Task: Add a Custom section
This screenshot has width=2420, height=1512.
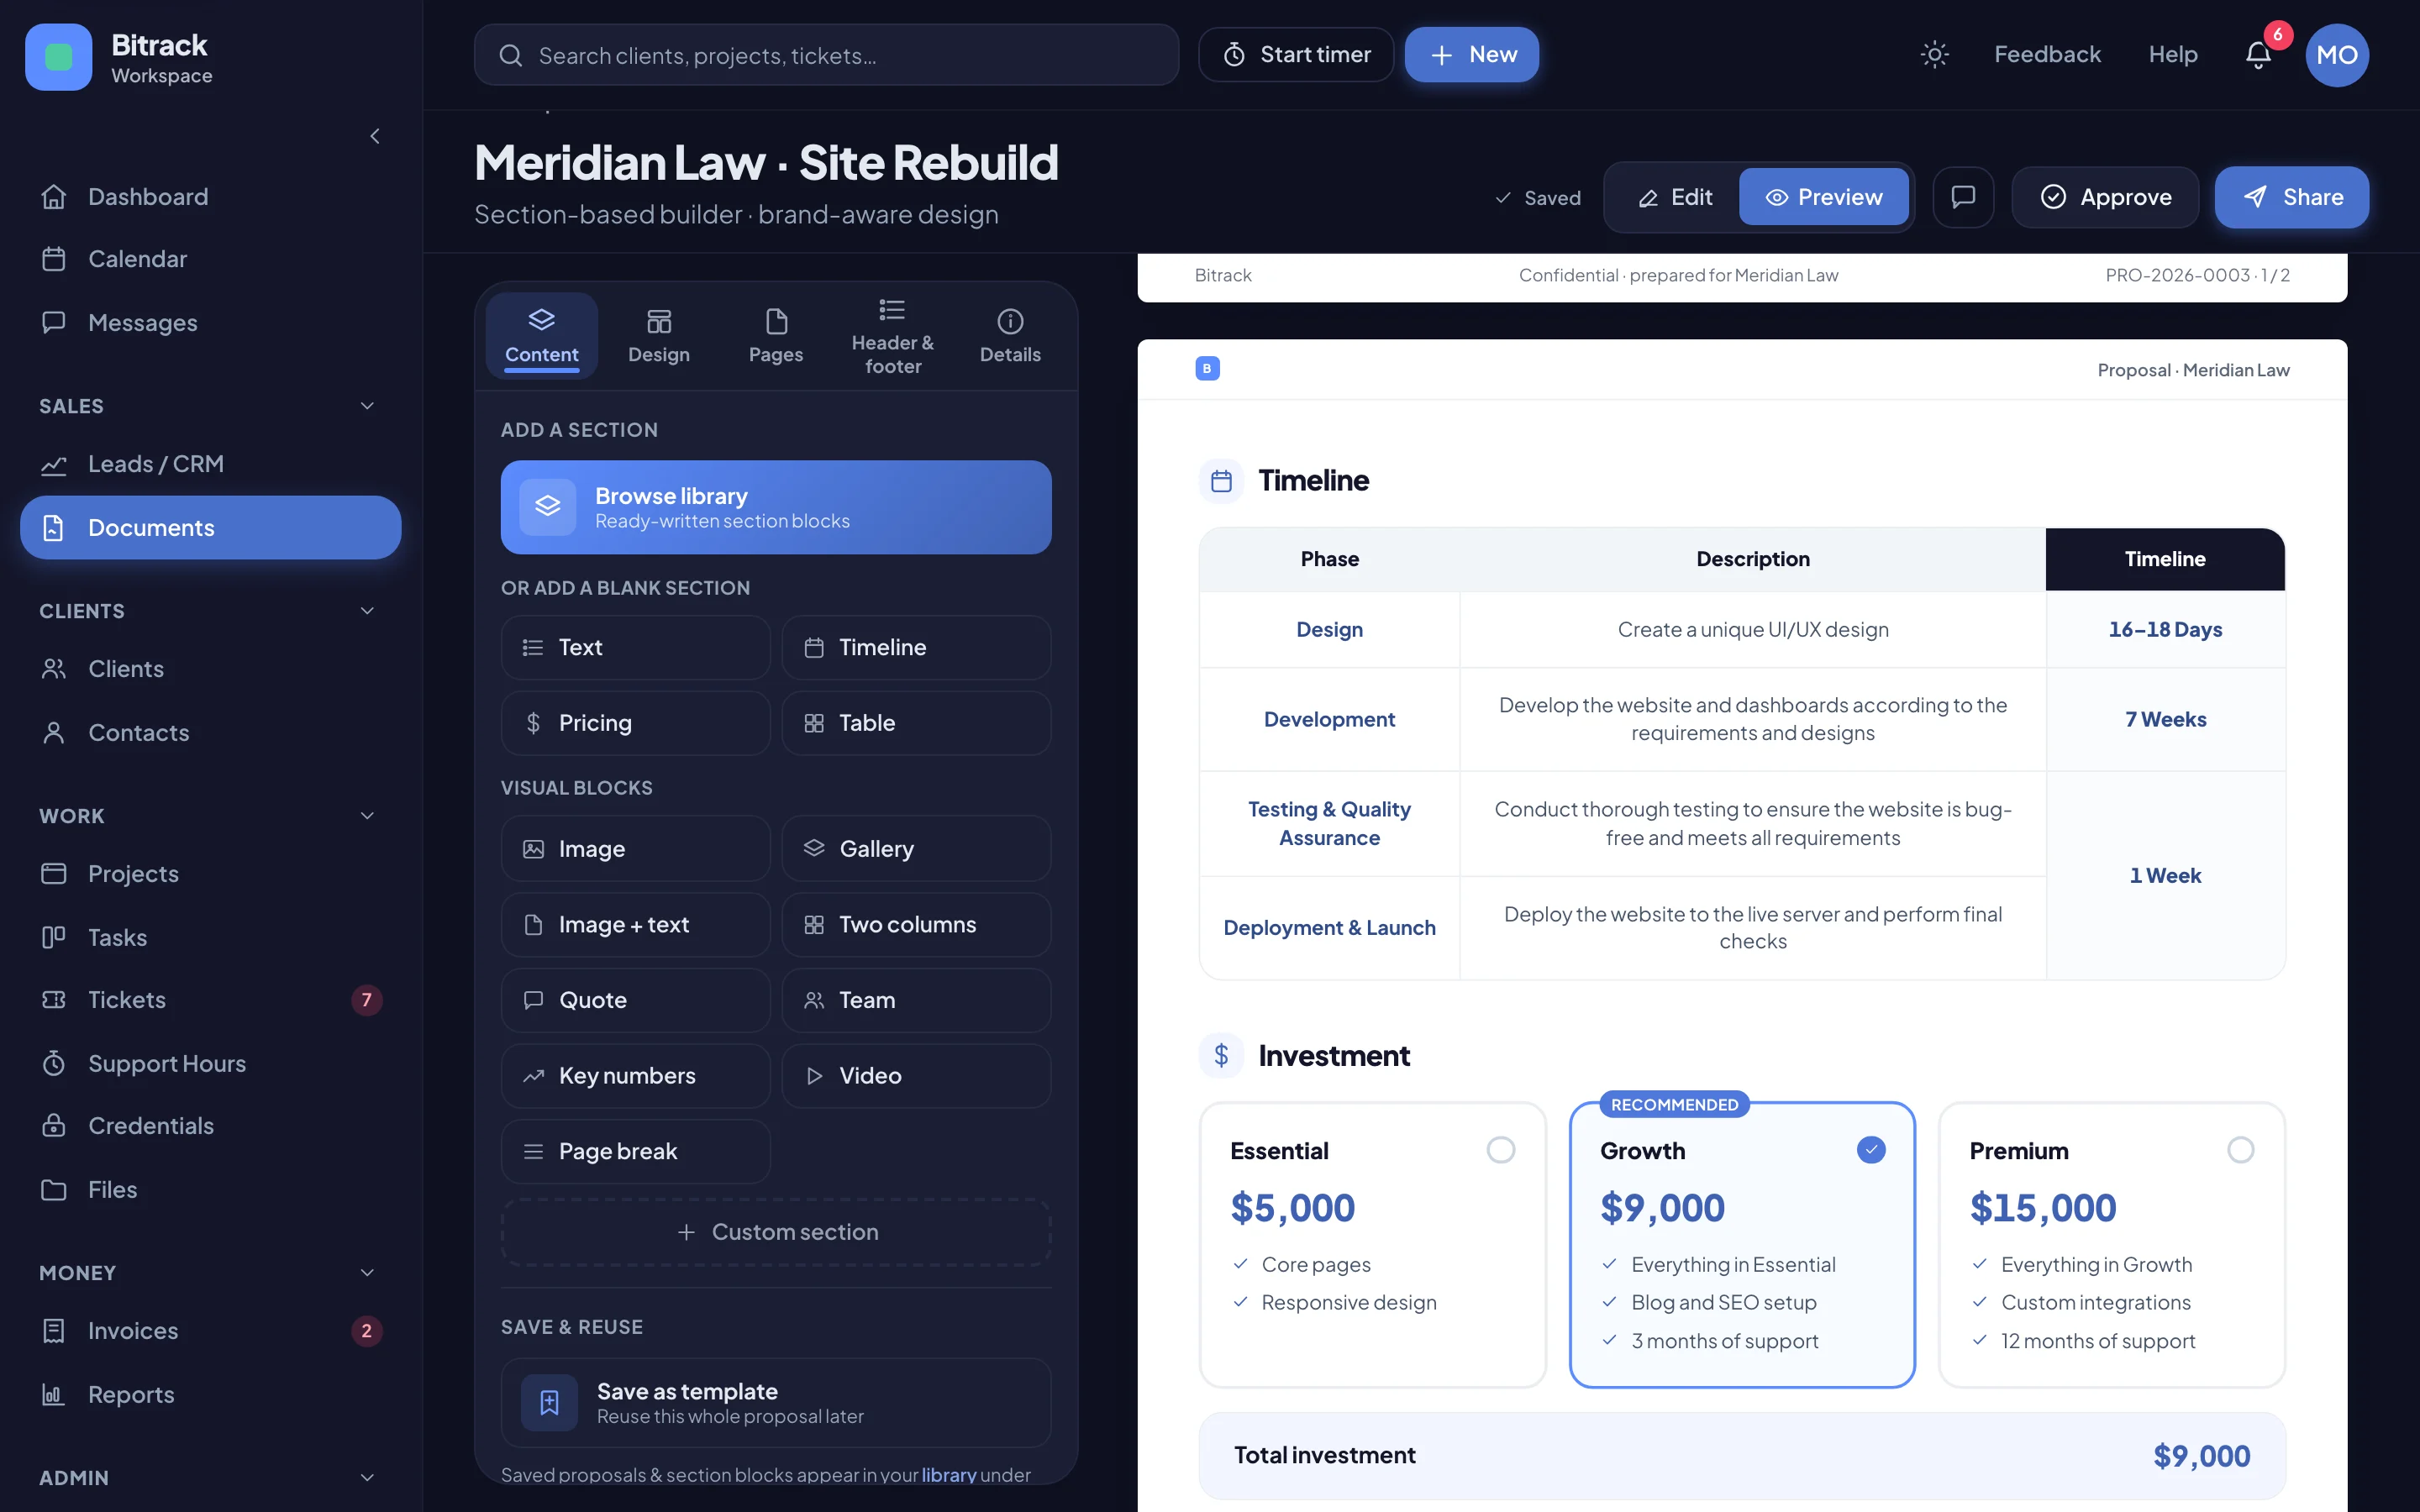Action: point(776,1232)
